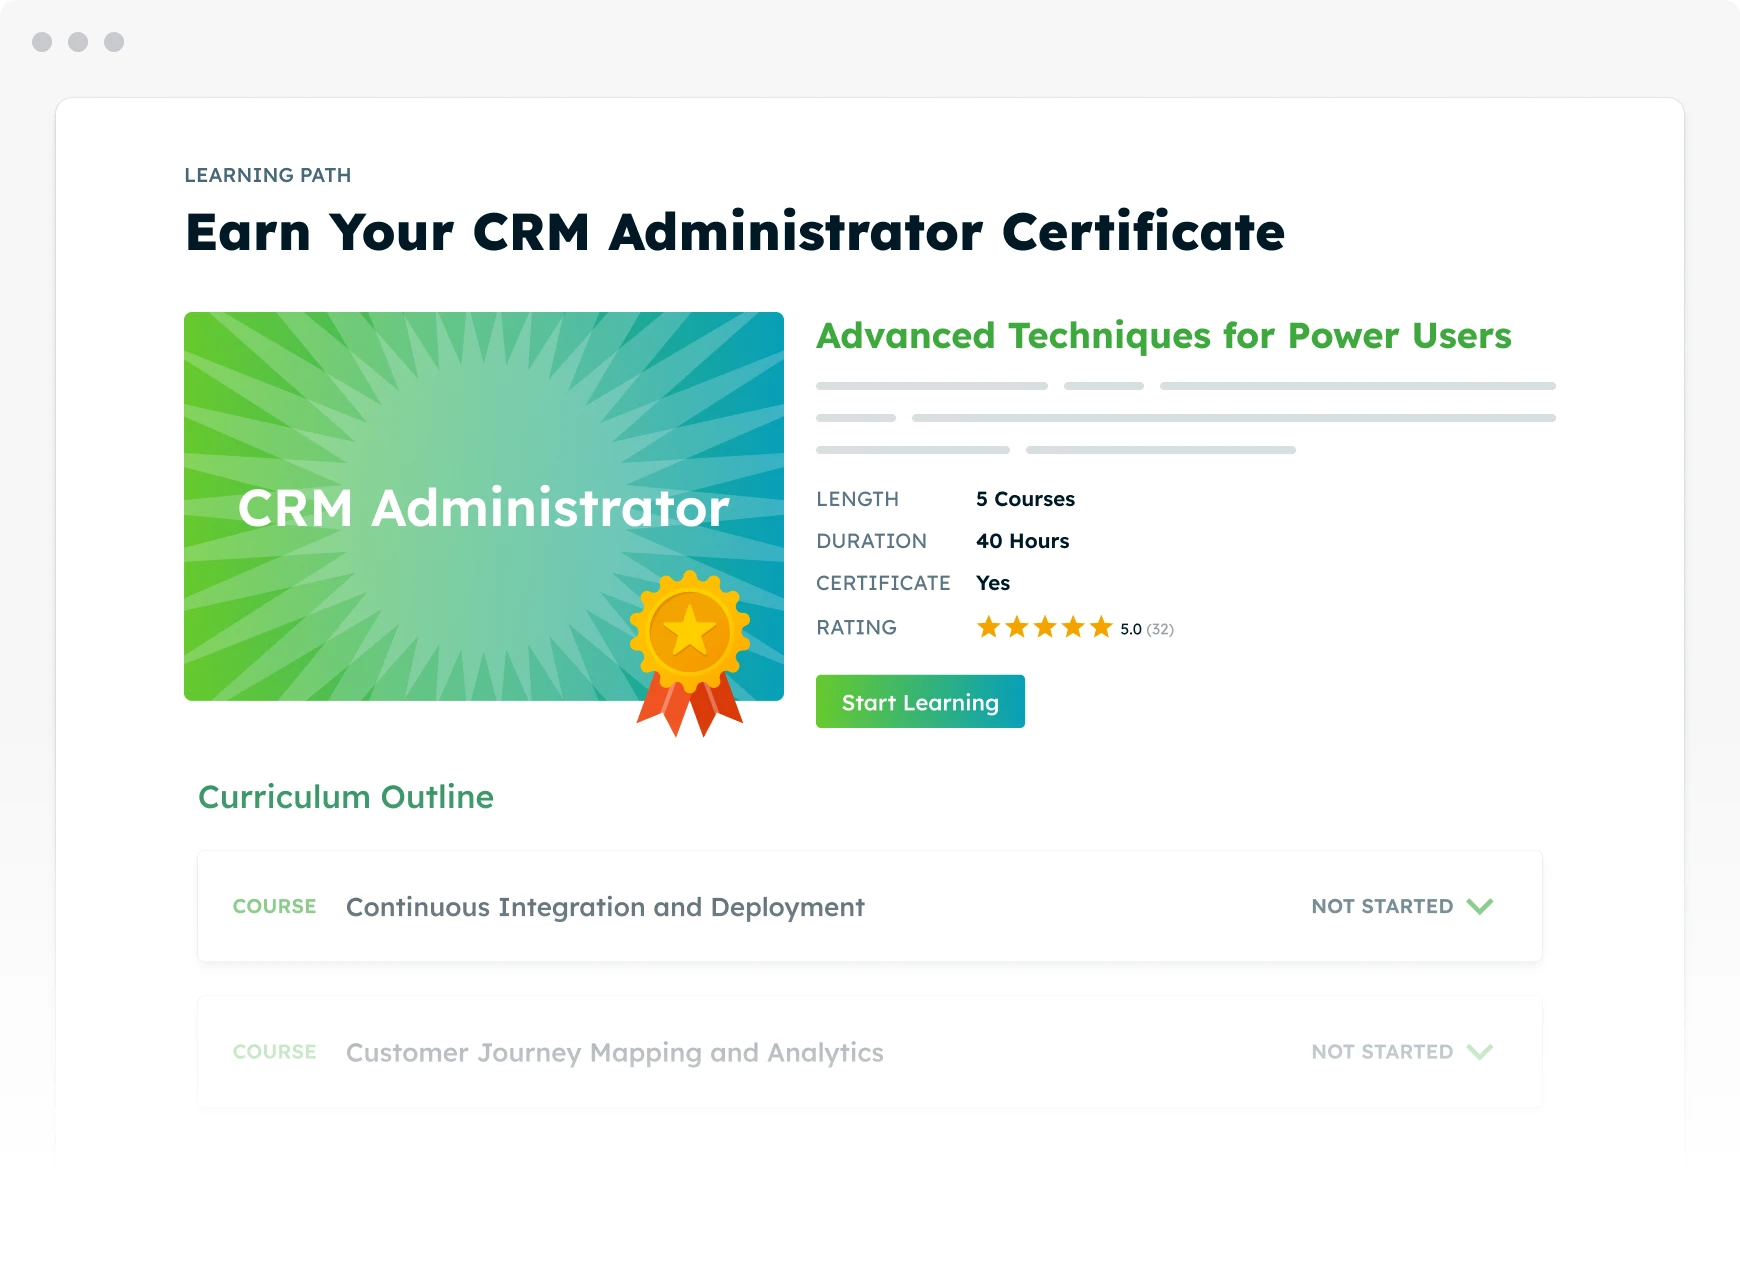Open the Customer Journey Mapping and Analytics title

coord(614,1053)
